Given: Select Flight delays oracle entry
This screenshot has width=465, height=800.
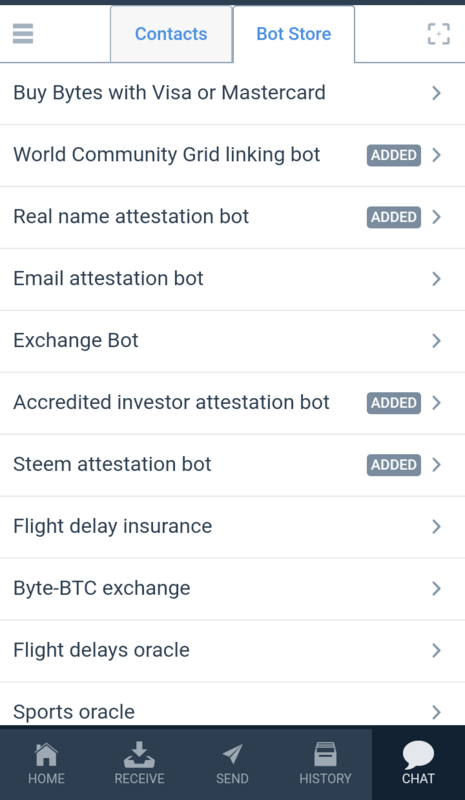Looking at the screenshot, I should [x=232, y=650].
